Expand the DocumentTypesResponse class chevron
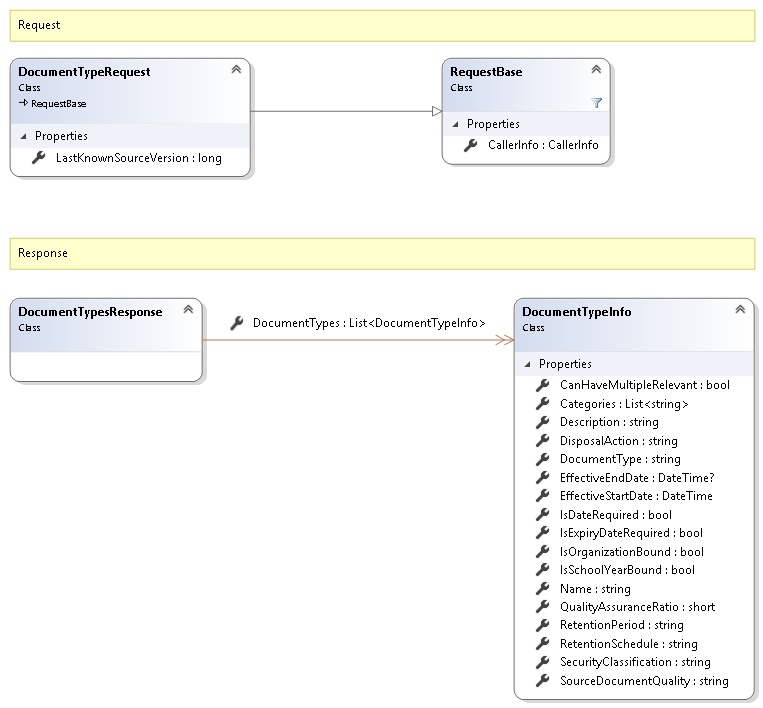Viewport: 763px width, 708px height. tap(188, 310)
